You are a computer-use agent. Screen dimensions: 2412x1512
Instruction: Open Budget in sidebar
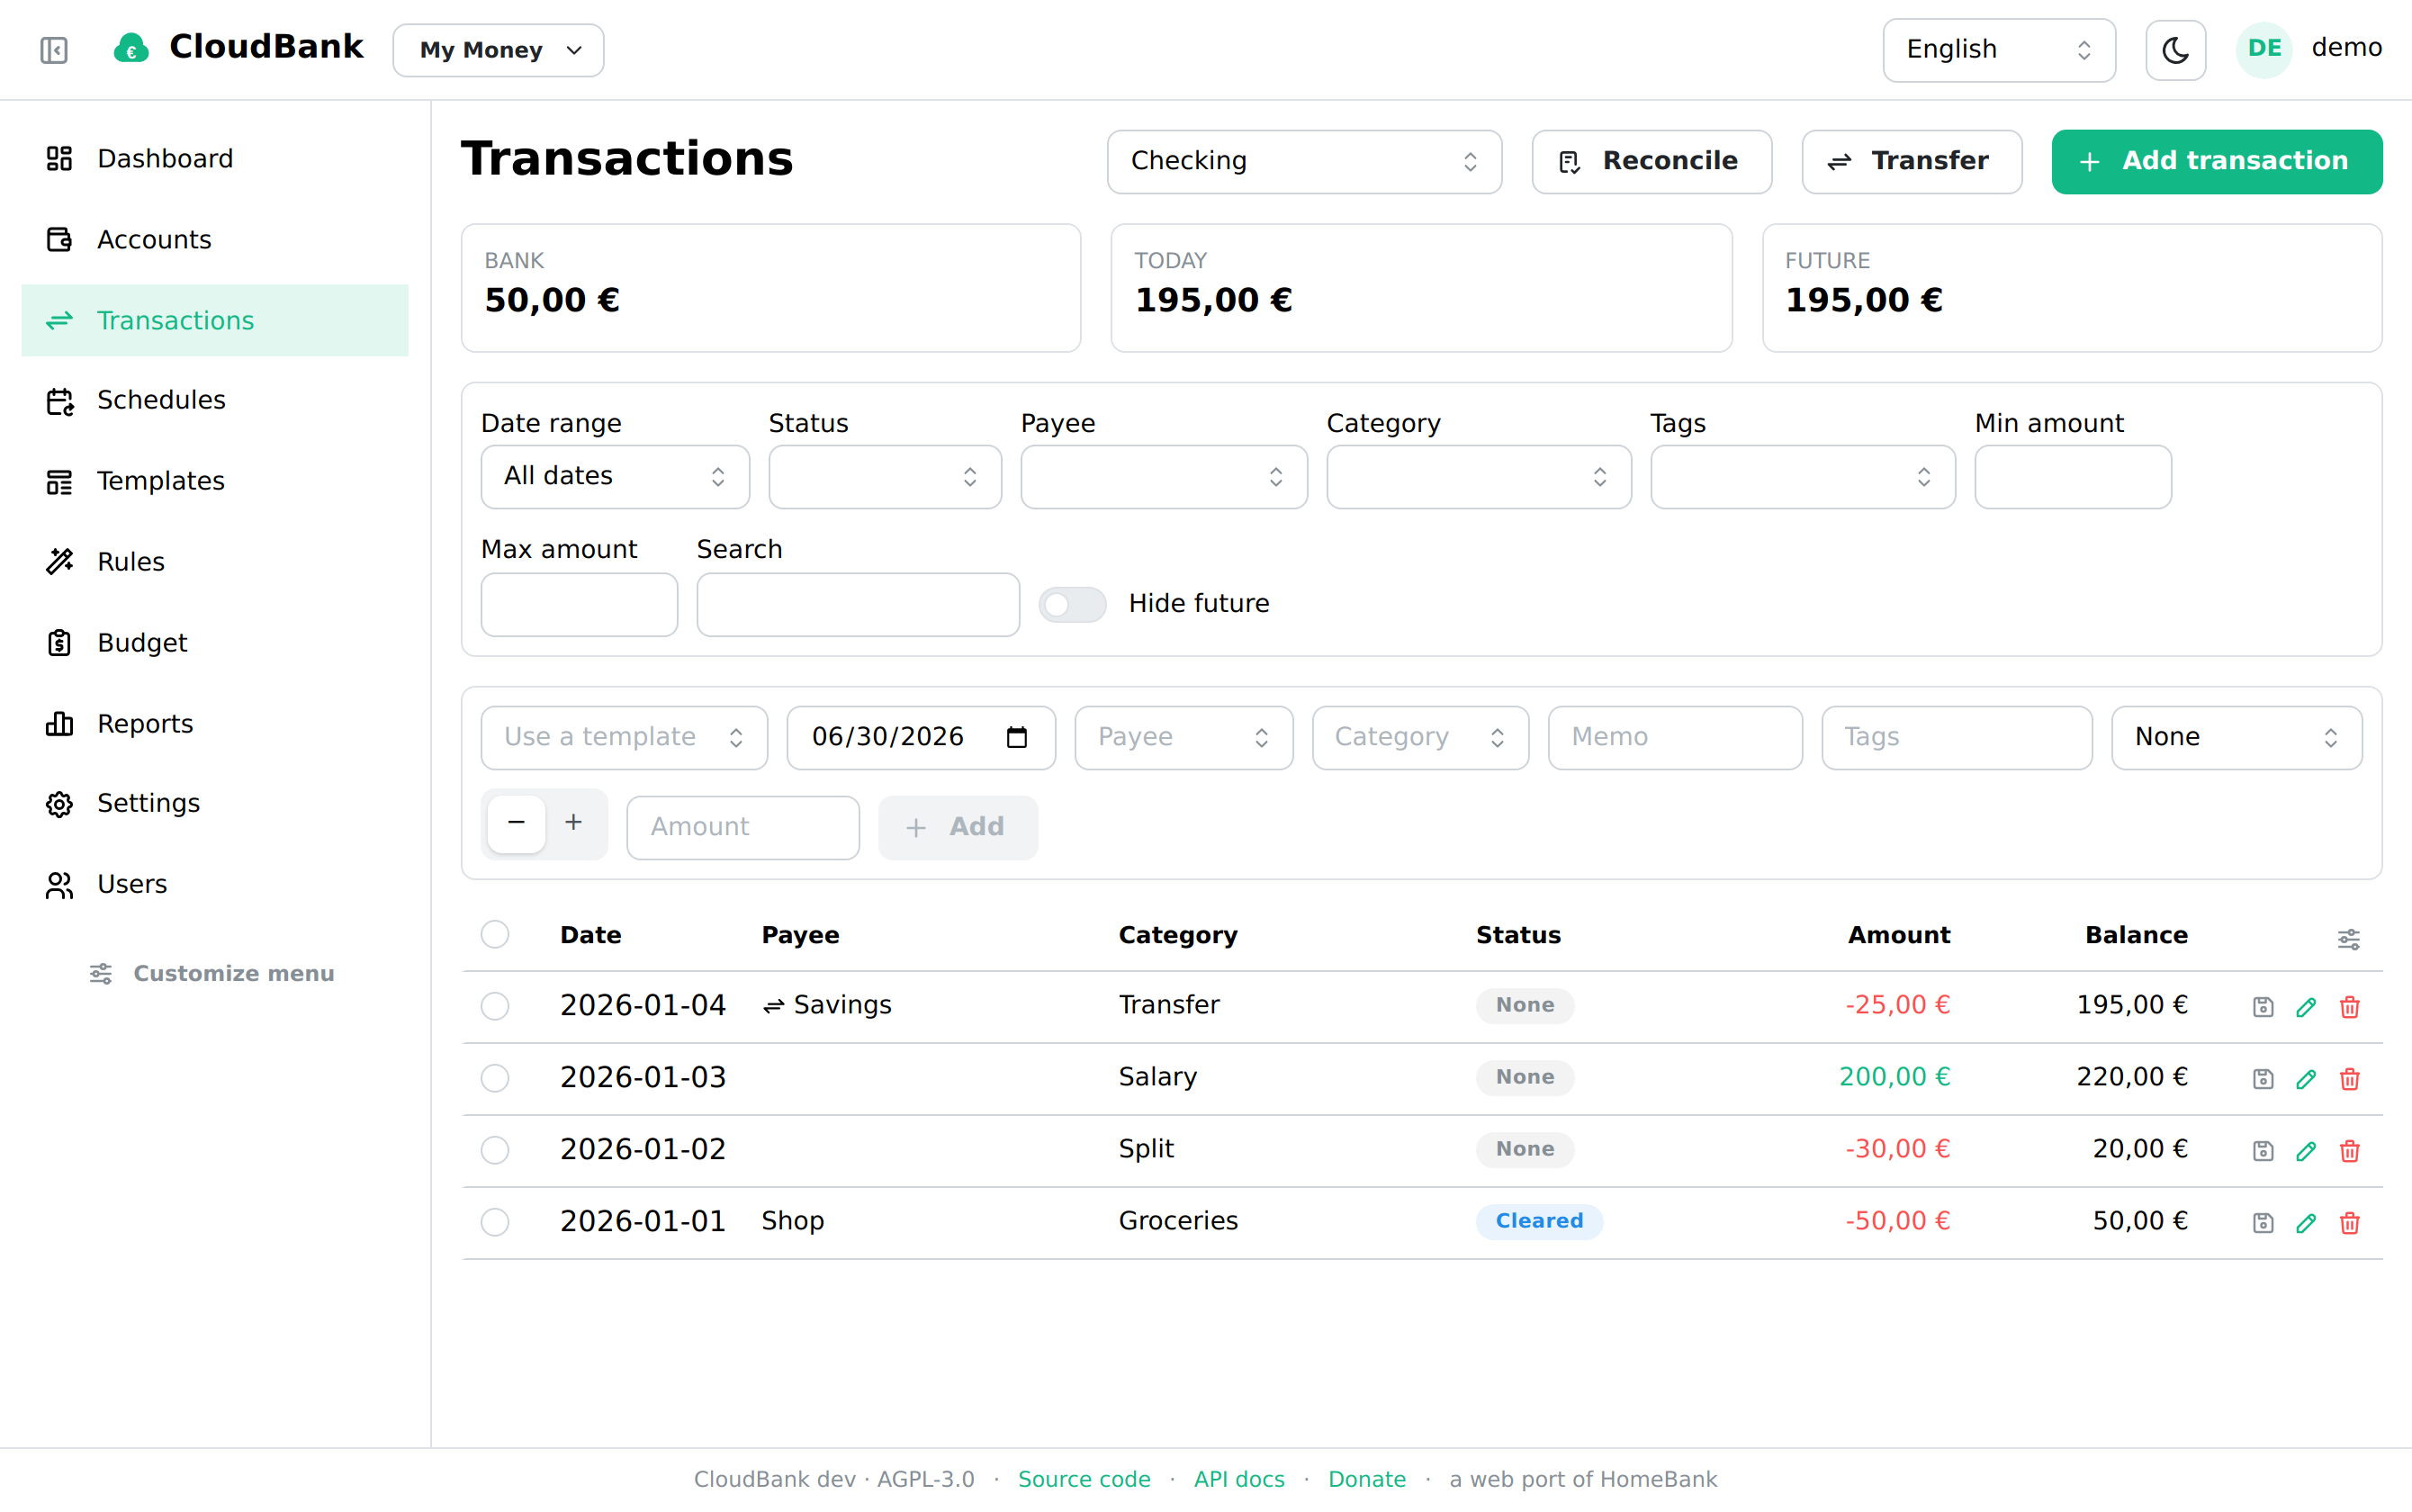(x=215, y=643)
